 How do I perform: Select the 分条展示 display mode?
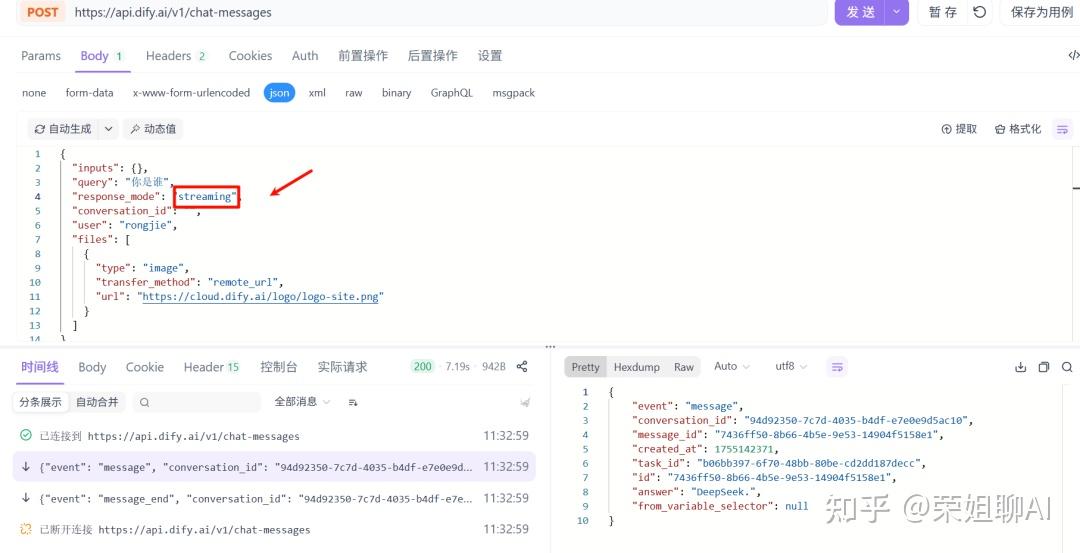click(40, 401)
